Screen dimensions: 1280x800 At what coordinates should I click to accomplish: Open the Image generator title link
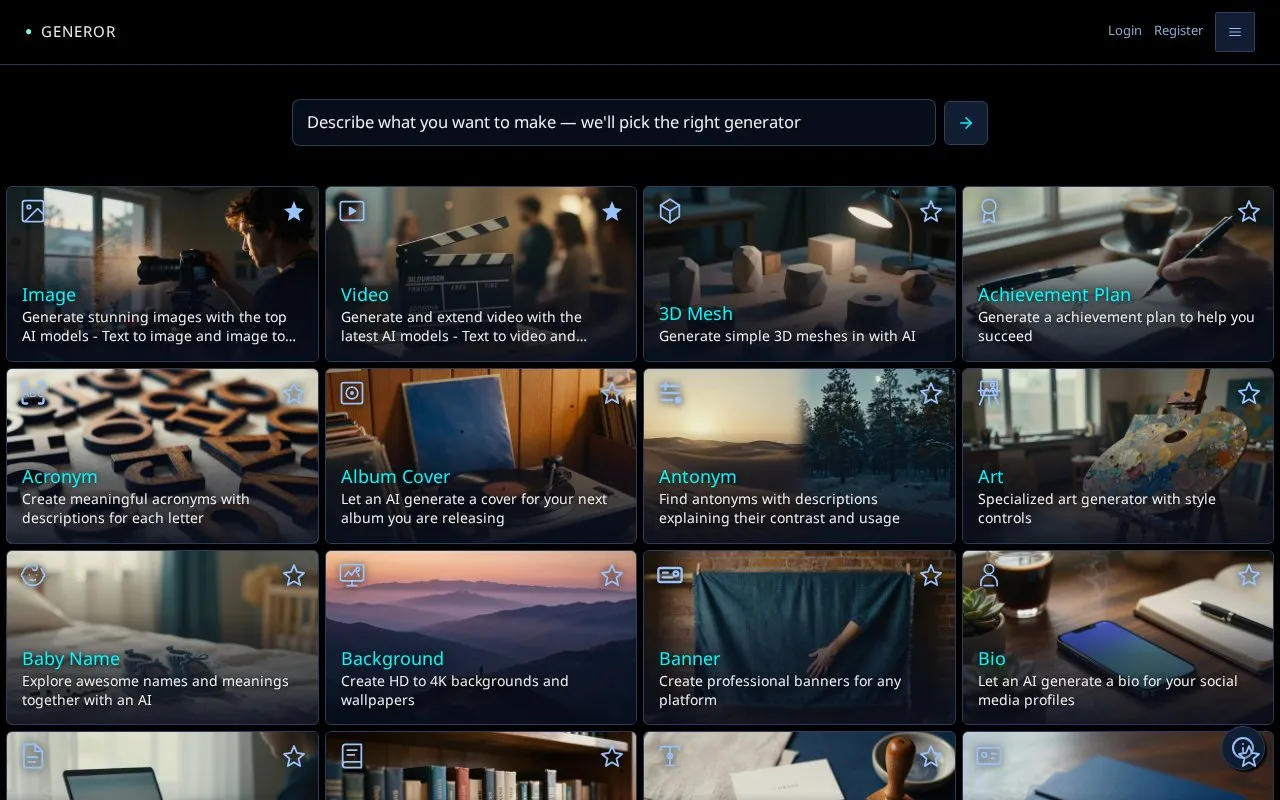tap(49, 294)
